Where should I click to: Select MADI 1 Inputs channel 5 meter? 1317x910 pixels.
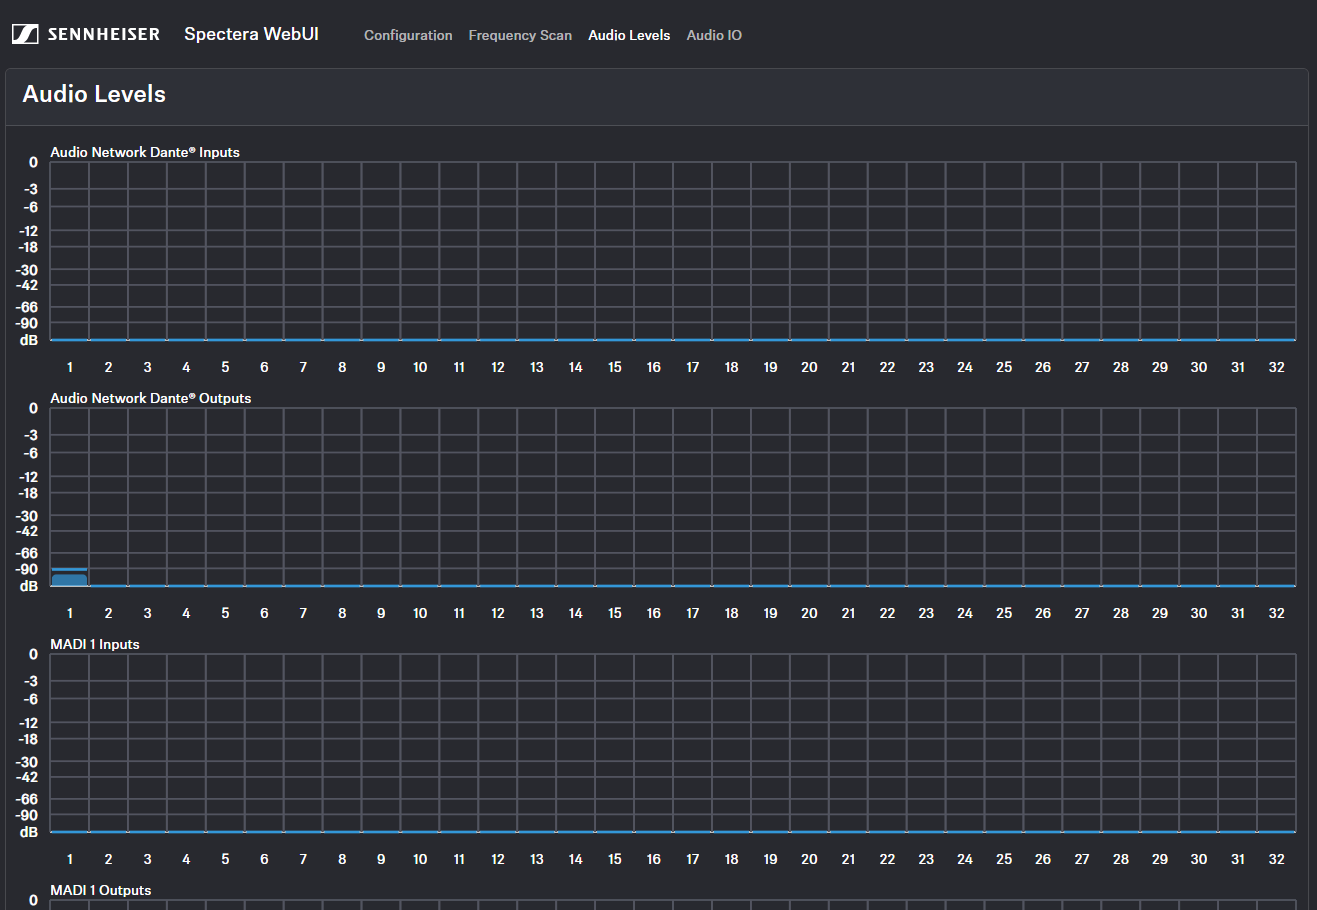[x=225, y=743]
